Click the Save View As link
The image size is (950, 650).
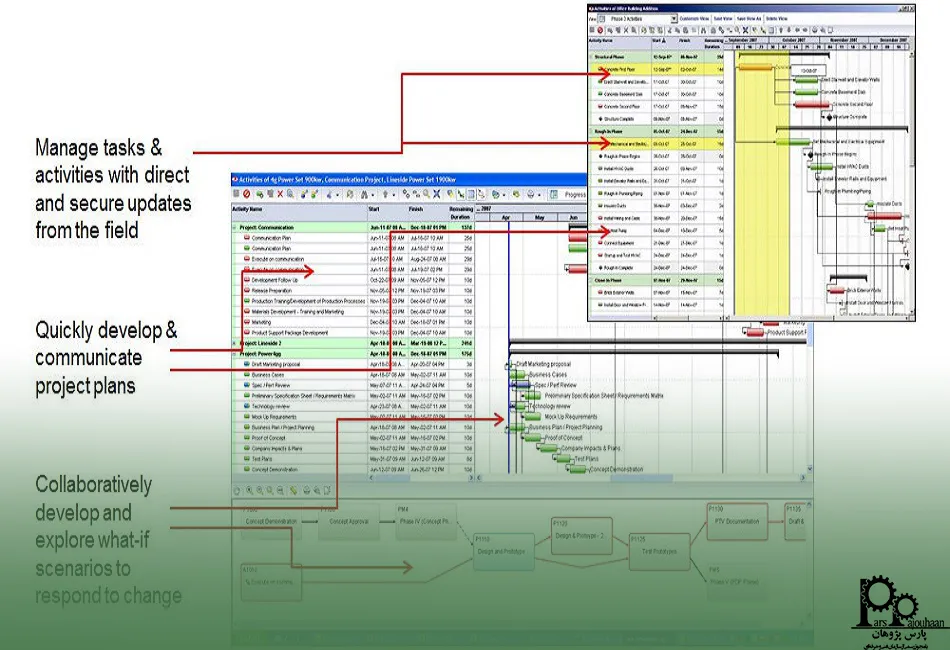point(750,18)
